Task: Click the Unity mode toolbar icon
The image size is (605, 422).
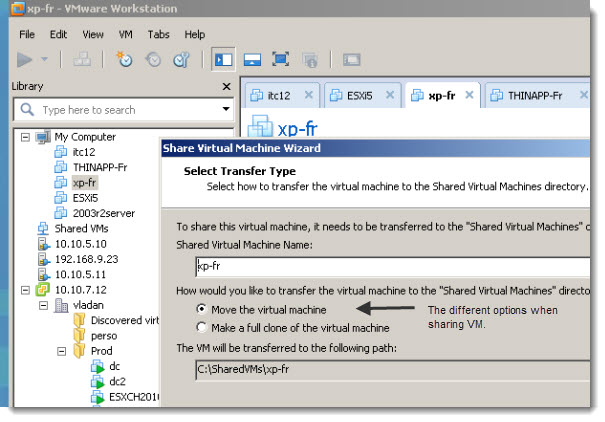Action: pyautogui.click(x=310, y=60)
